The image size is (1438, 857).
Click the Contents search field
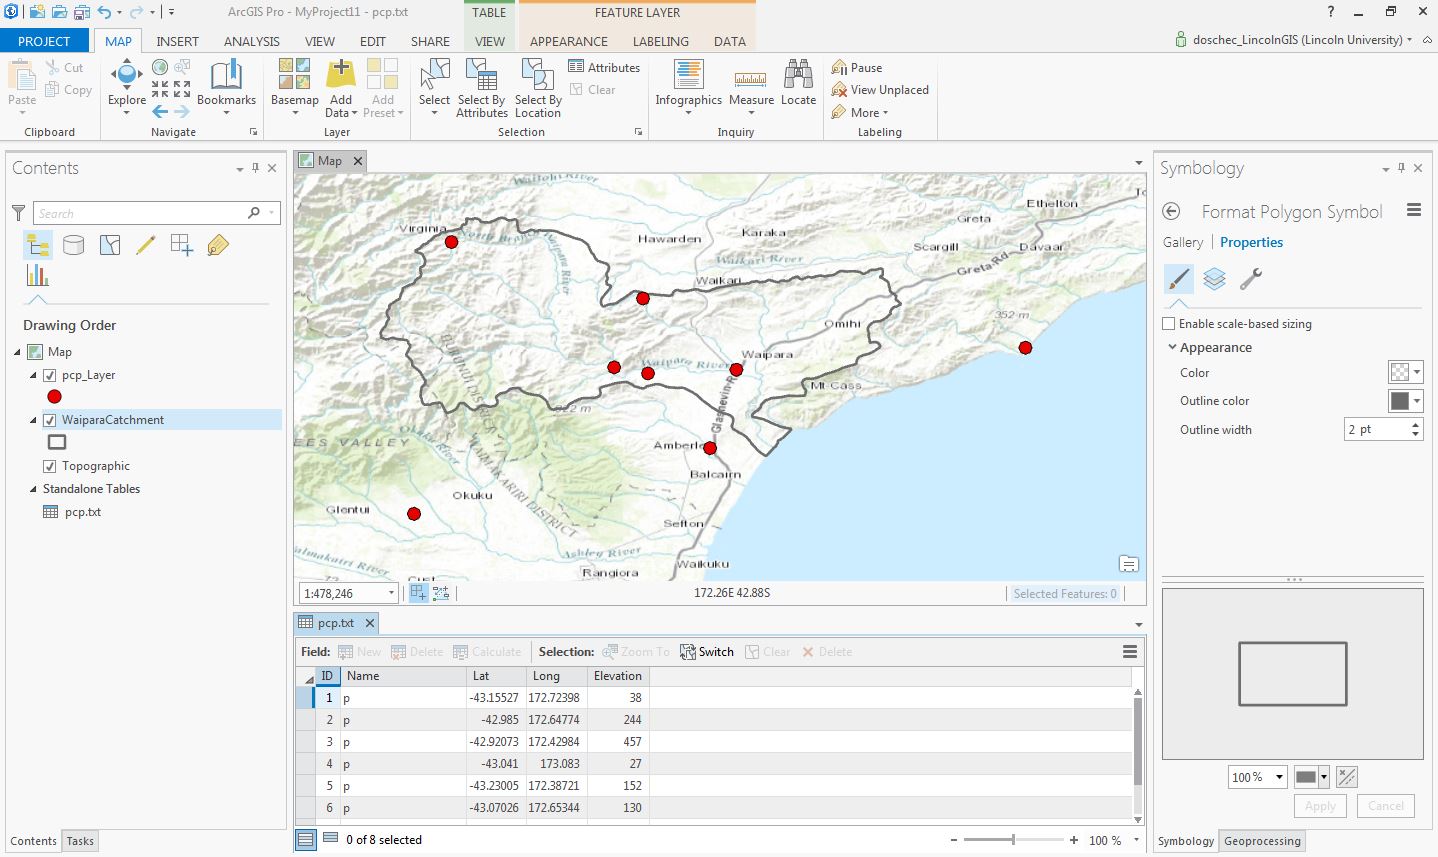click(x=140, y=213)
